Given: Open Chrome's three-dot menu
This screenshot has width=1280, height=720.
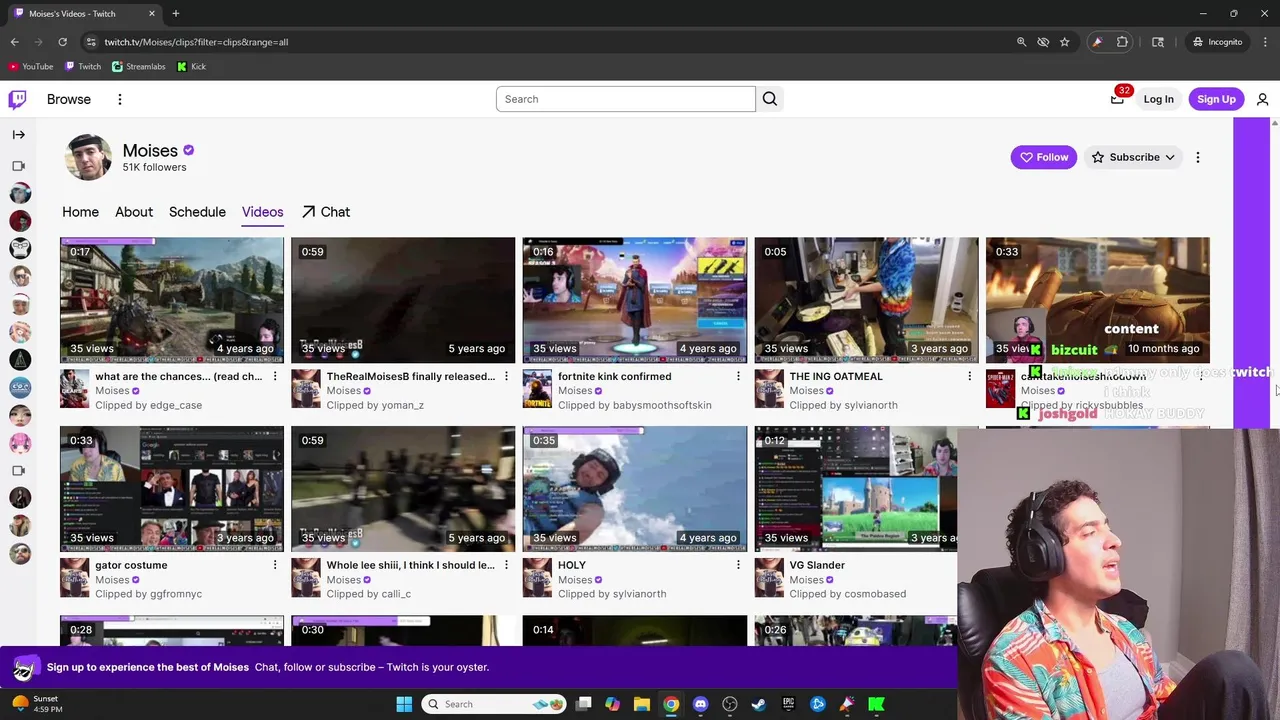Looking at the screenshot, I should point(1265,42).
